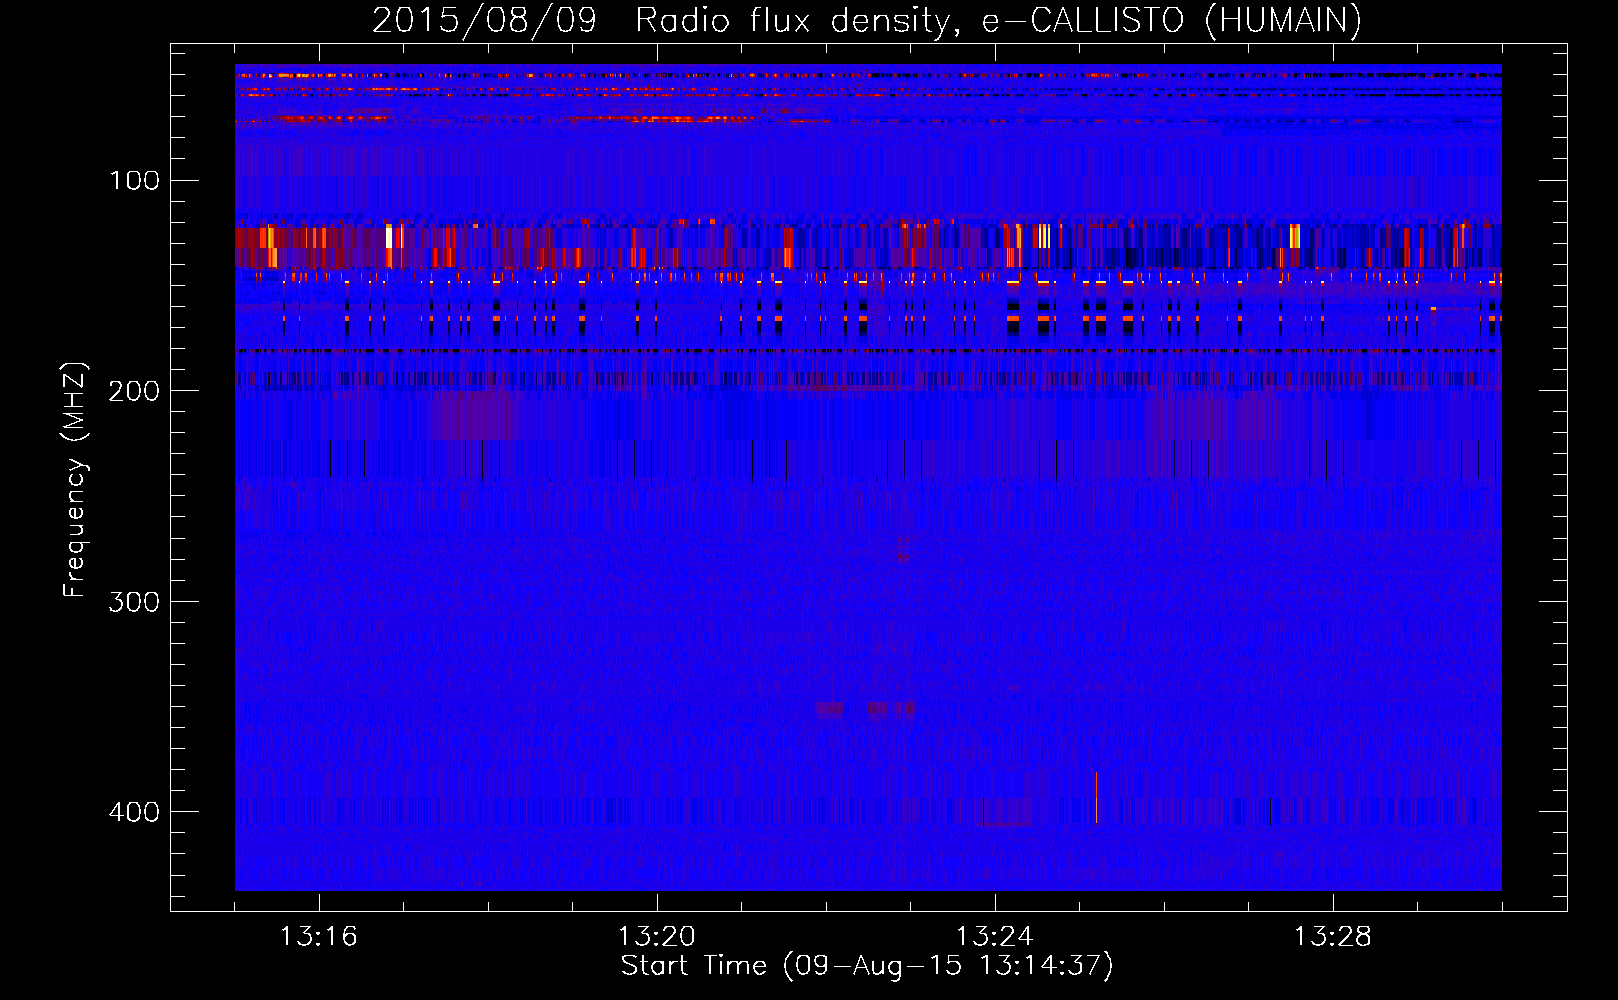This screenshot has height=1000, width=1618.
Task: Click the 'Start Time (09-Aug-15 13:14:37)' label
Action: (x=867, y=966)
